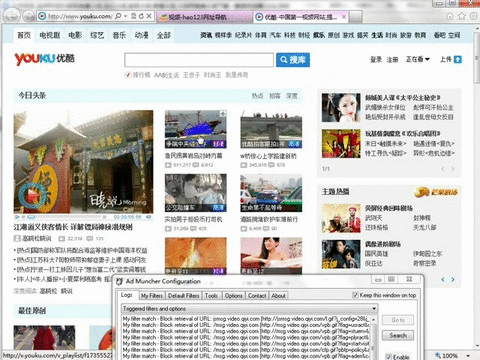Click the Search button in Ad Muncher
This screenshot has height=360, width=480.
[x=398, y=335]
